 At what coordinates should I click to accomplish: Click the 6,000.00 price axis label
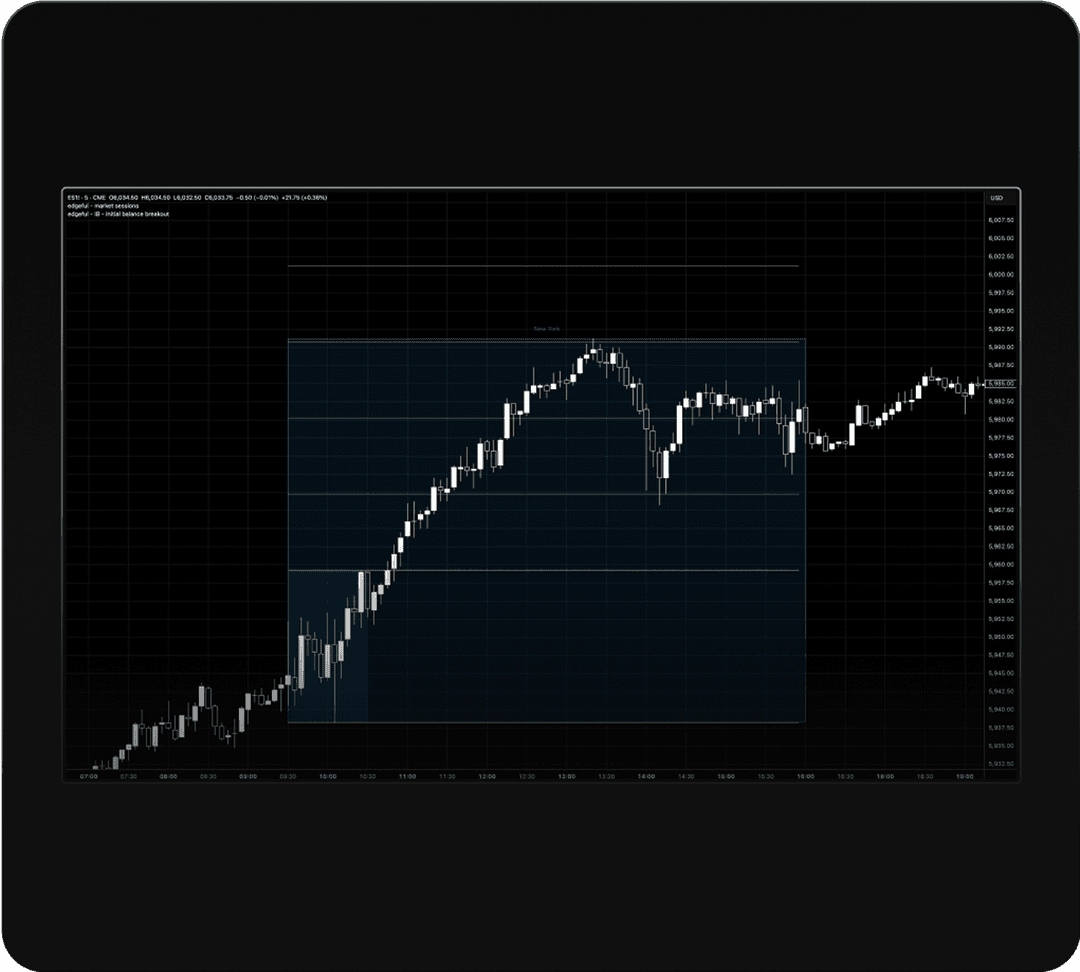[x=1000, y=274]
